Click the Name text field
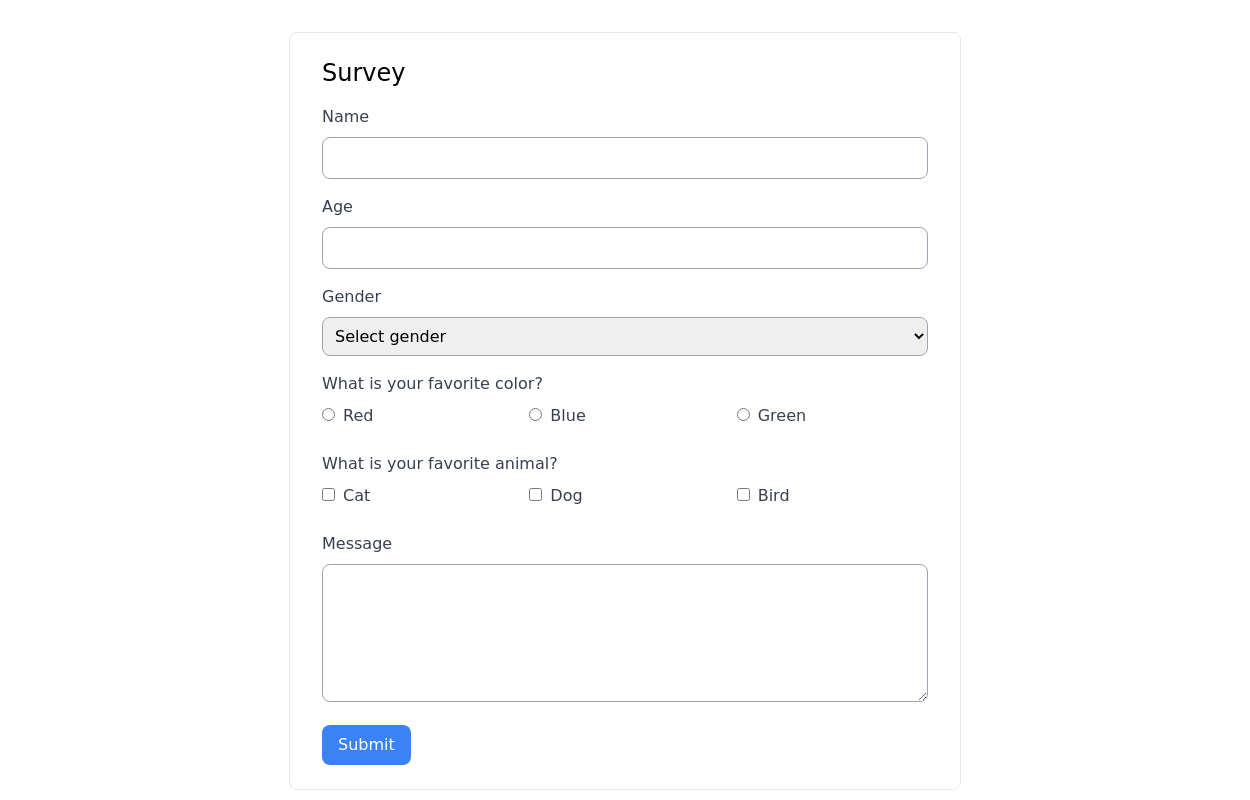Viewport: 1250px width, 800px height. click(x=624, y=158)
